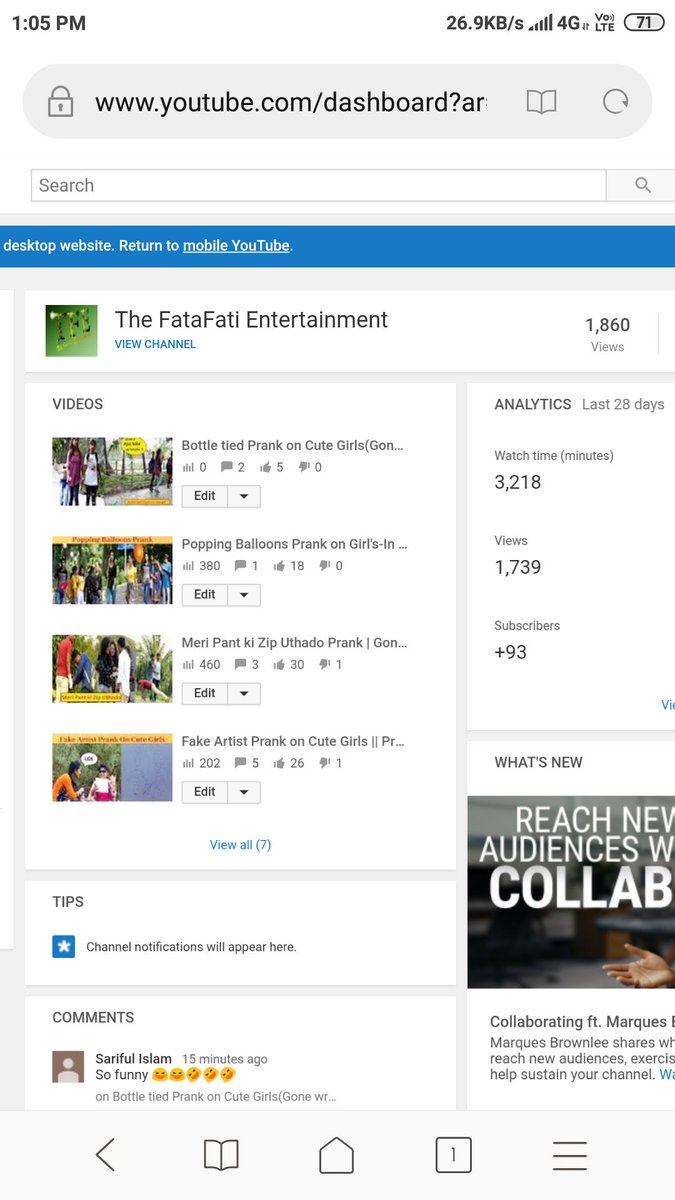Open the tabs counter showing 1
675x1200 pixels.
pyautogui.click(x=453, y=1155)
